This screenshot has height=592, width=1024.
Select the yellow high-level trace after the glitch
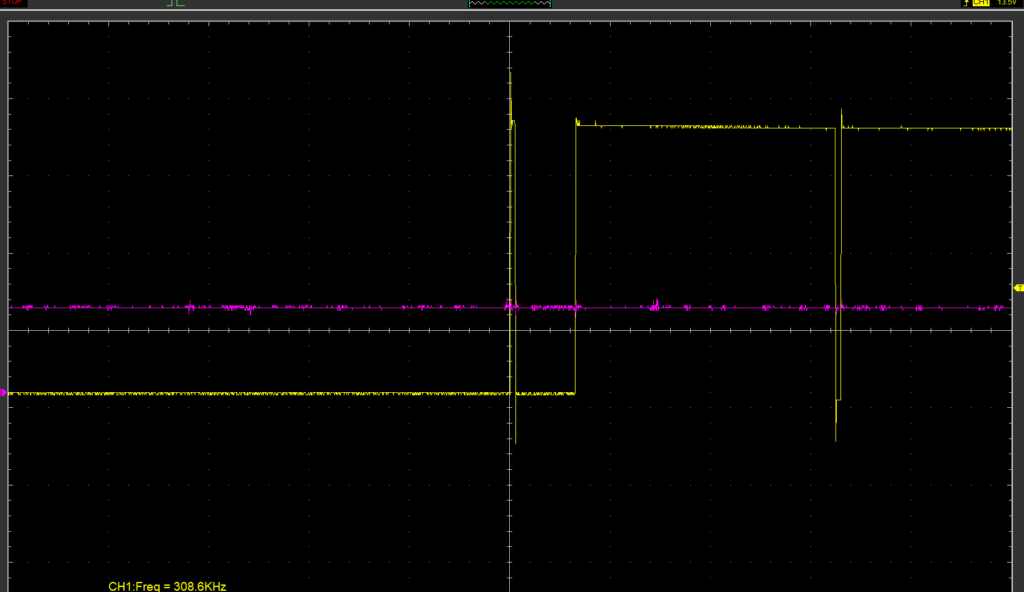click(930, 128)
